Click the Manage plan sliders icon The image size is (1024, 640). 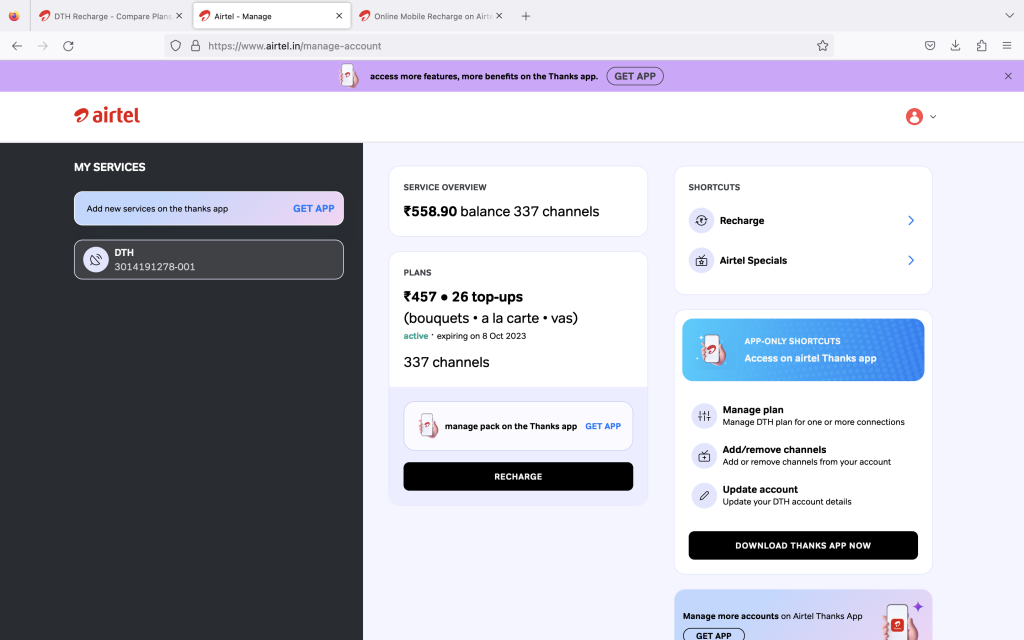(704, 416)
